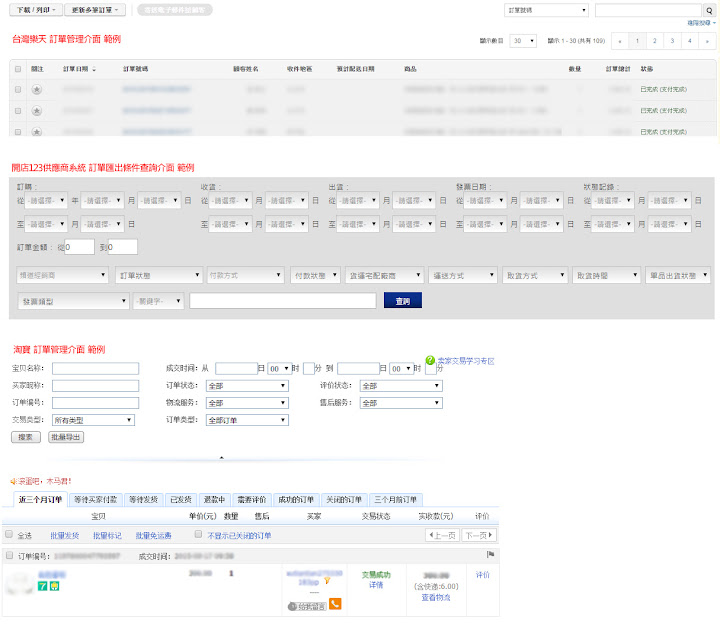Click the yellow lightbulb icon next to buyer name

326,580
